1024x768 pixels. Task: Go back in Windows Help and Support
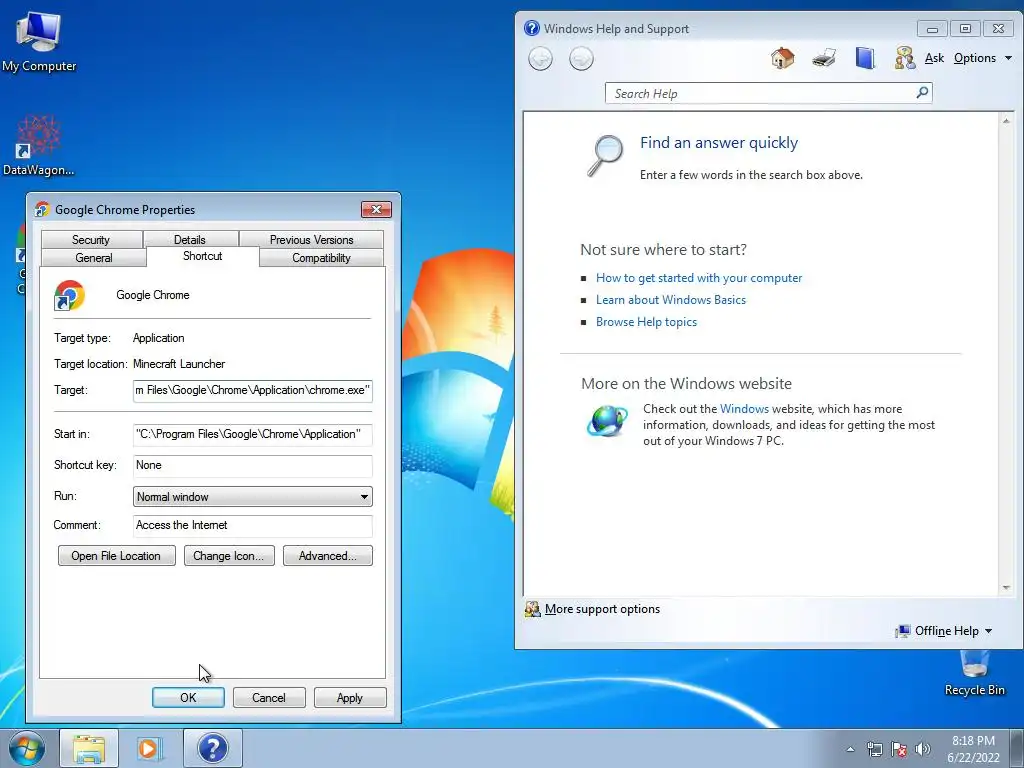pos(540,59)
